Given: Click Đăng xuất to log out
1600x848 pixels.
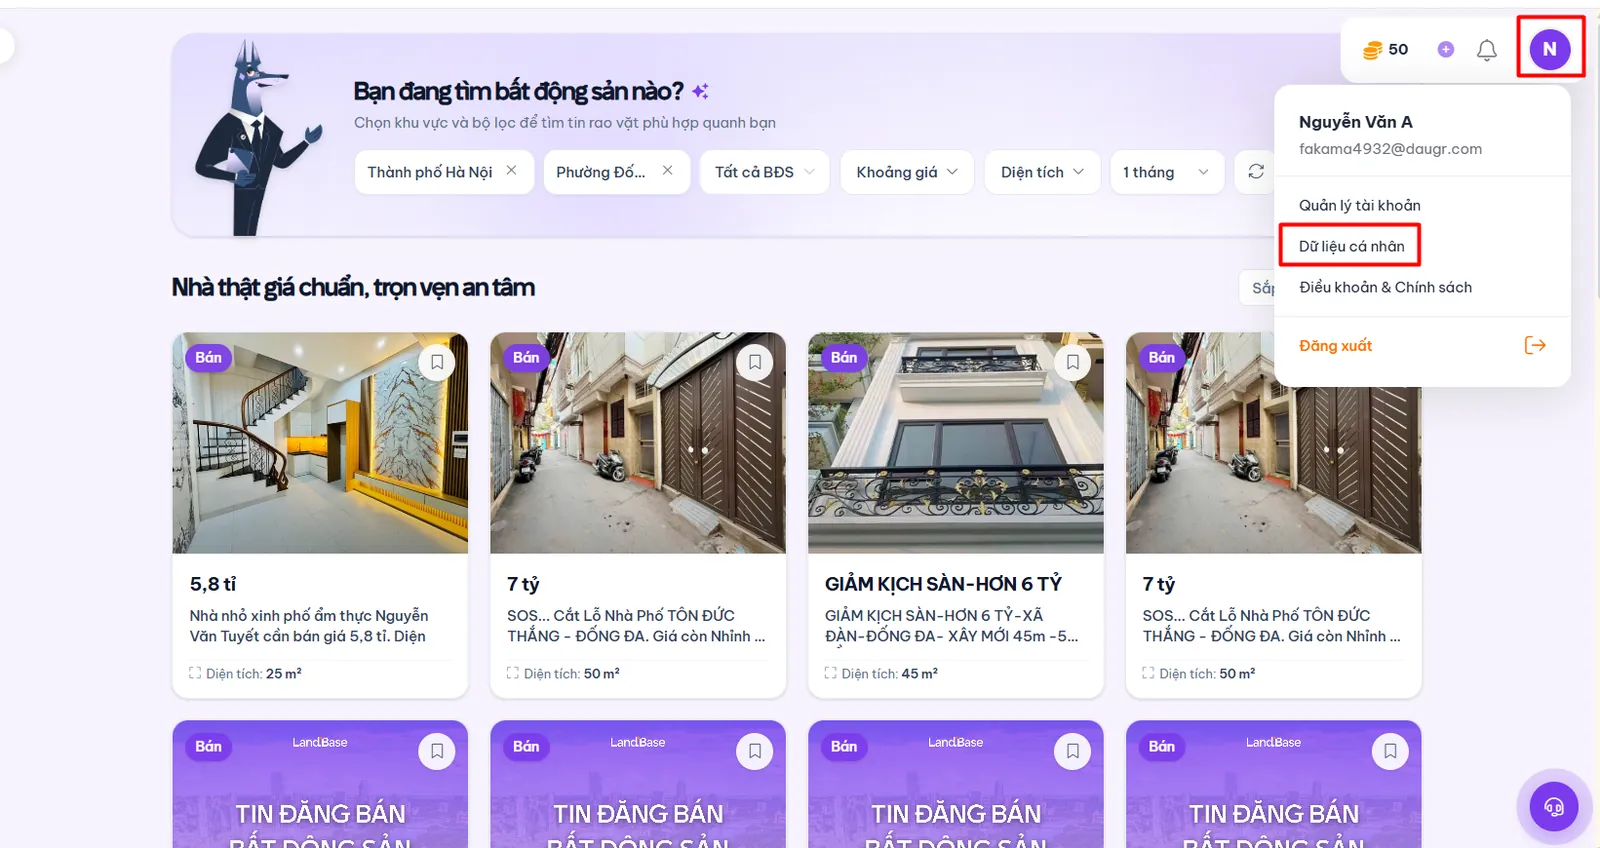Looking at the screenshot, I should (x=1335, y=345).
